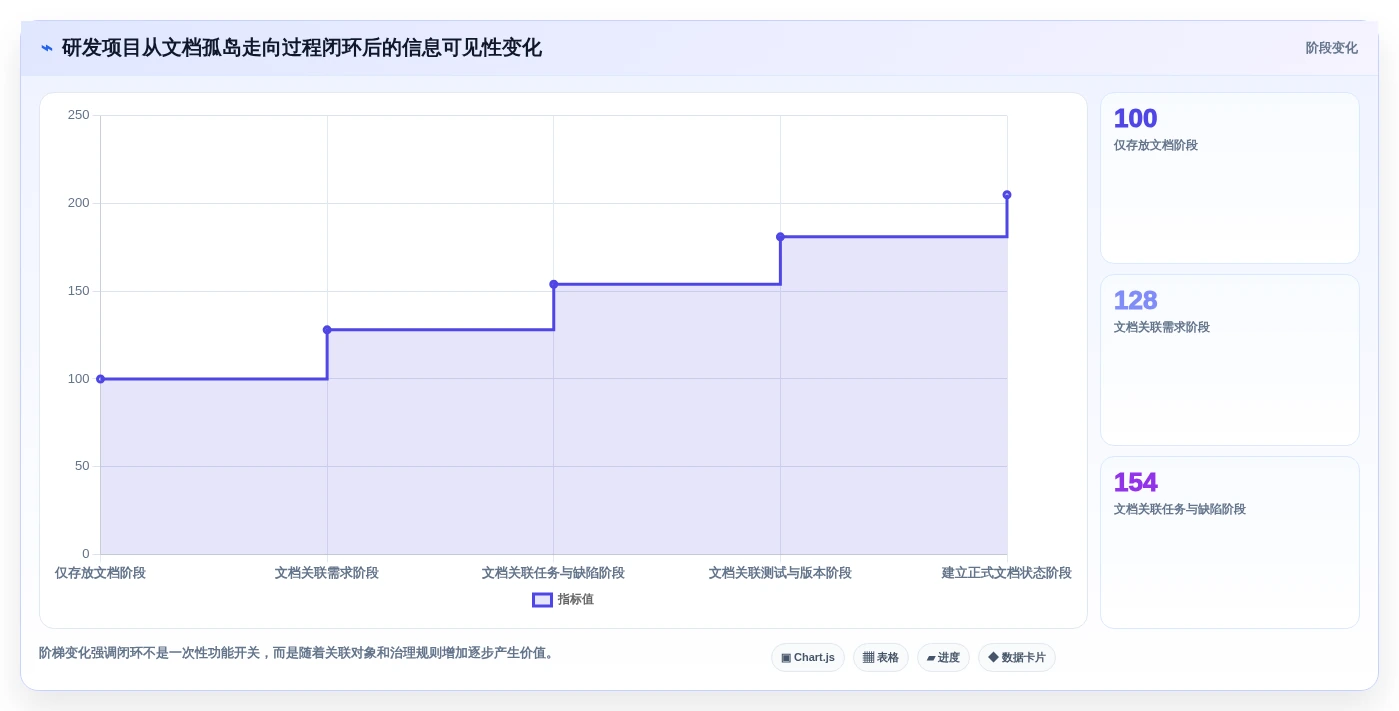Image resolution: width=1399 pixels, height=711 pixels.
Task: Click the y-axis value 50
Action: [x=82, y=466]
